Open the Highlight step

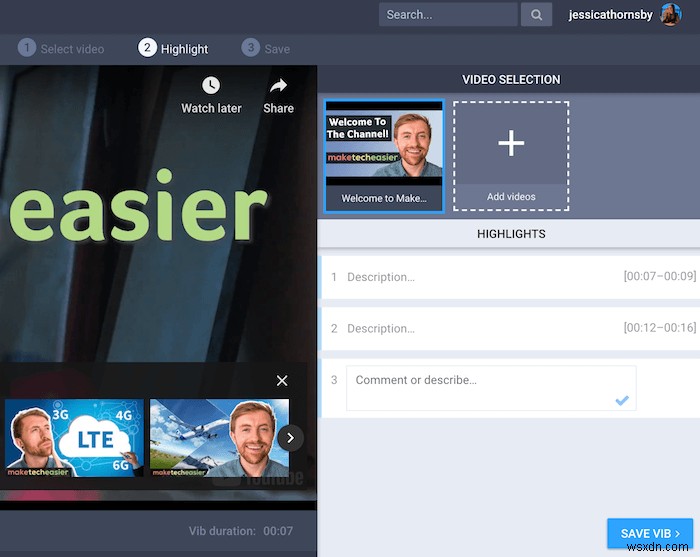(x=174, y=48)
